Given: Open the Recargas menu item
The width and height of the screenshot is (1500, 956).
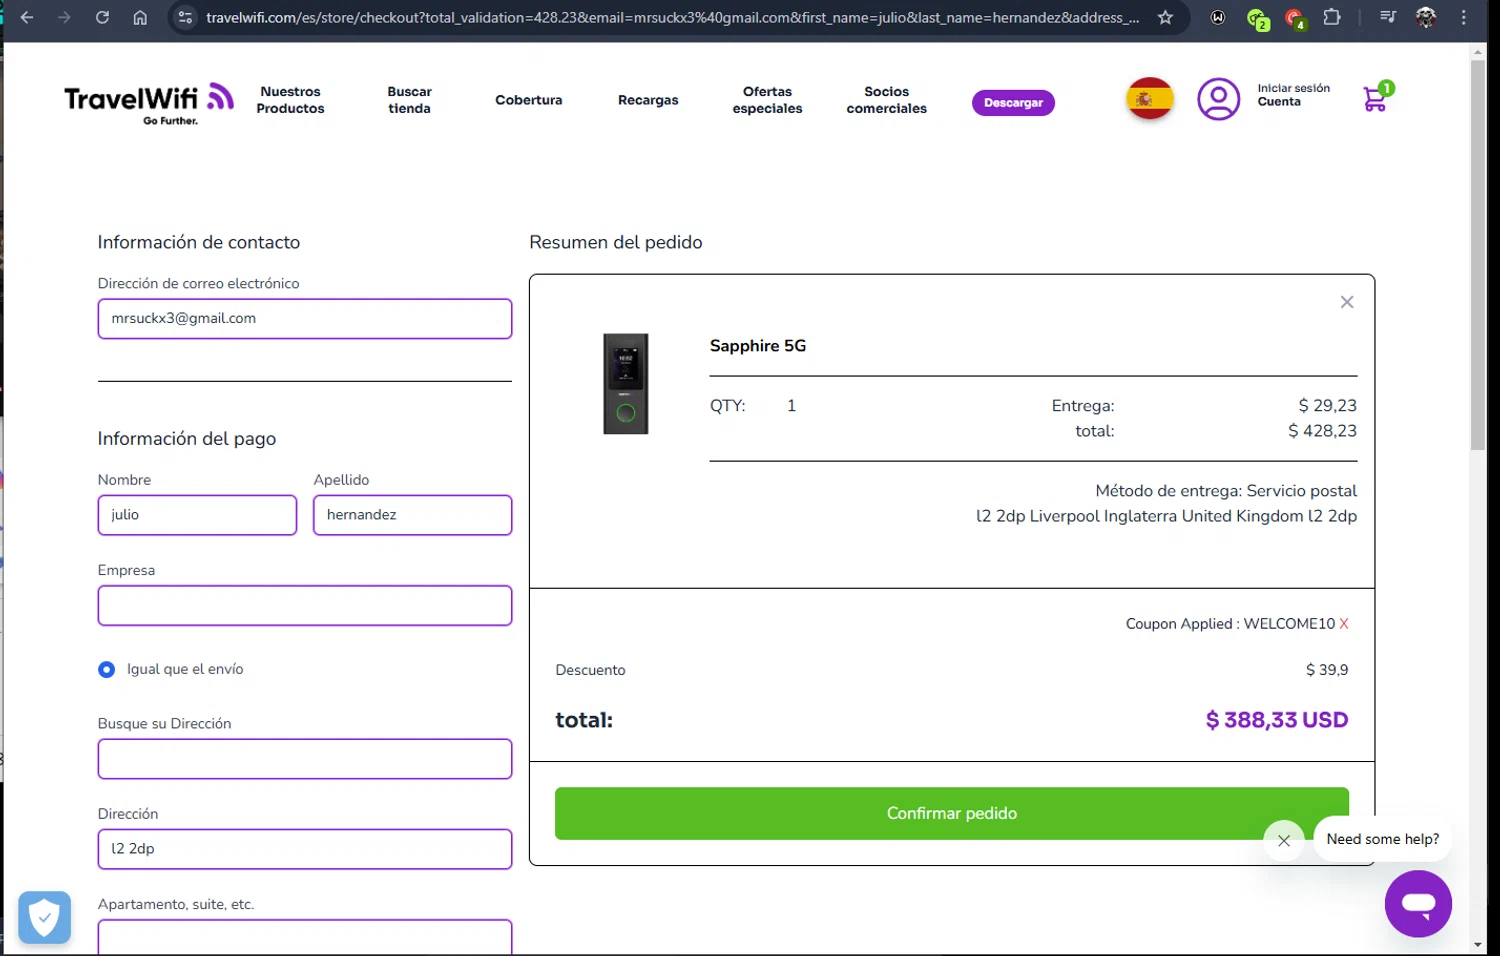Looking at the screenshot, I should (648, 100).
